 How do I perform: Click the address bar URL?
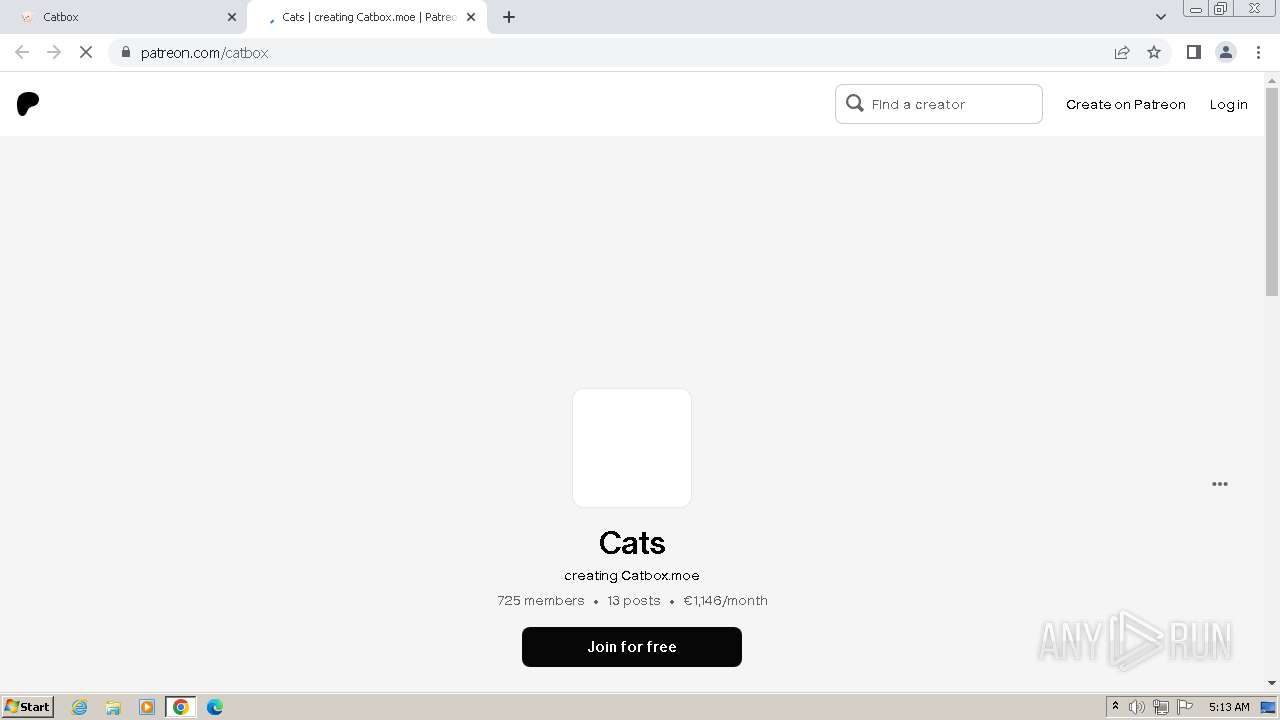pos(205,53)
